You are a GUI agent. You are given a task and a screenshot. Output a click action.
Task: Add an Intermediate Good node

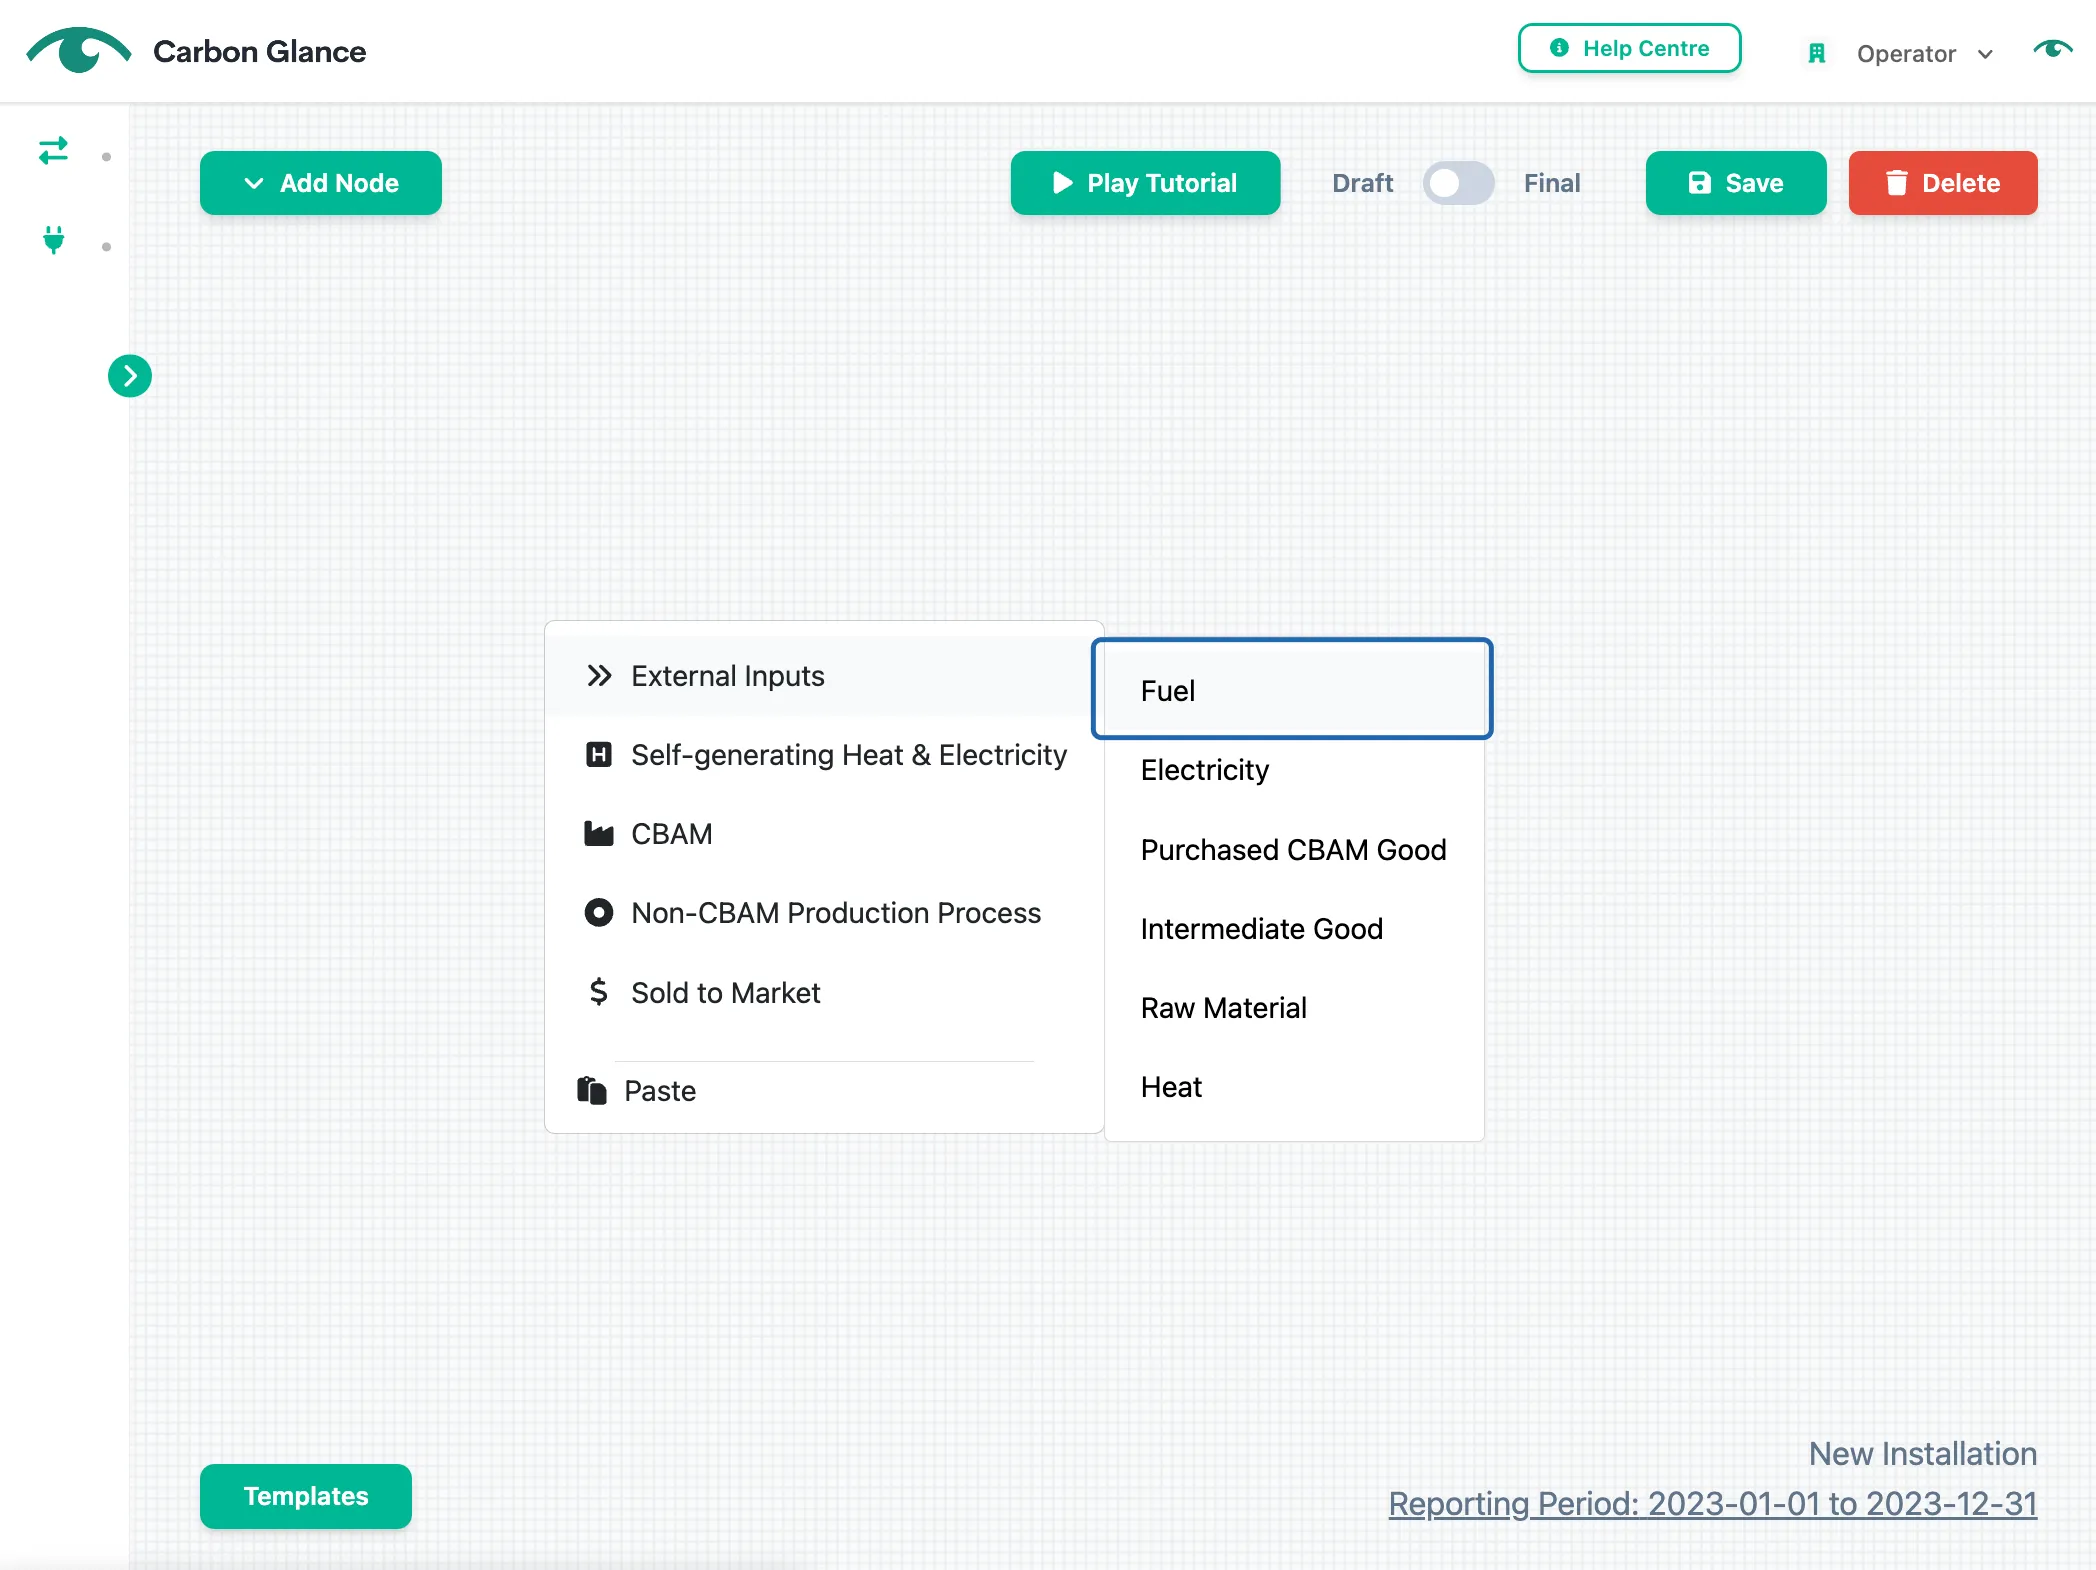[1294, 929]
